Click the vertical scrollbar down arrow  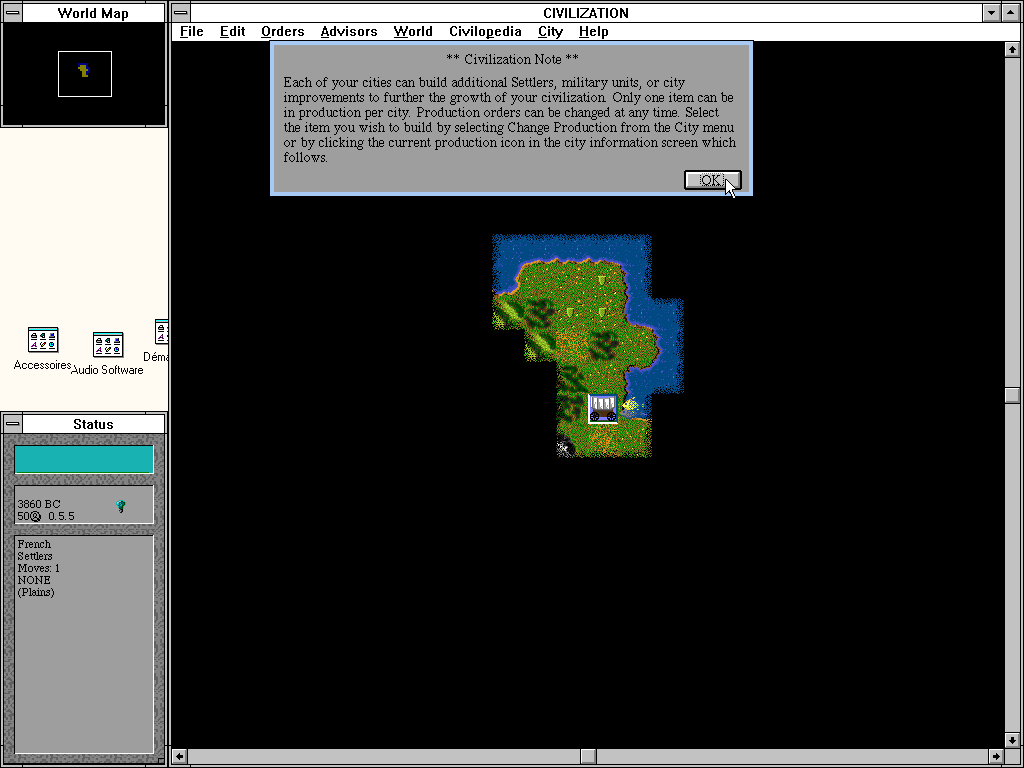tap(1012, 740)
